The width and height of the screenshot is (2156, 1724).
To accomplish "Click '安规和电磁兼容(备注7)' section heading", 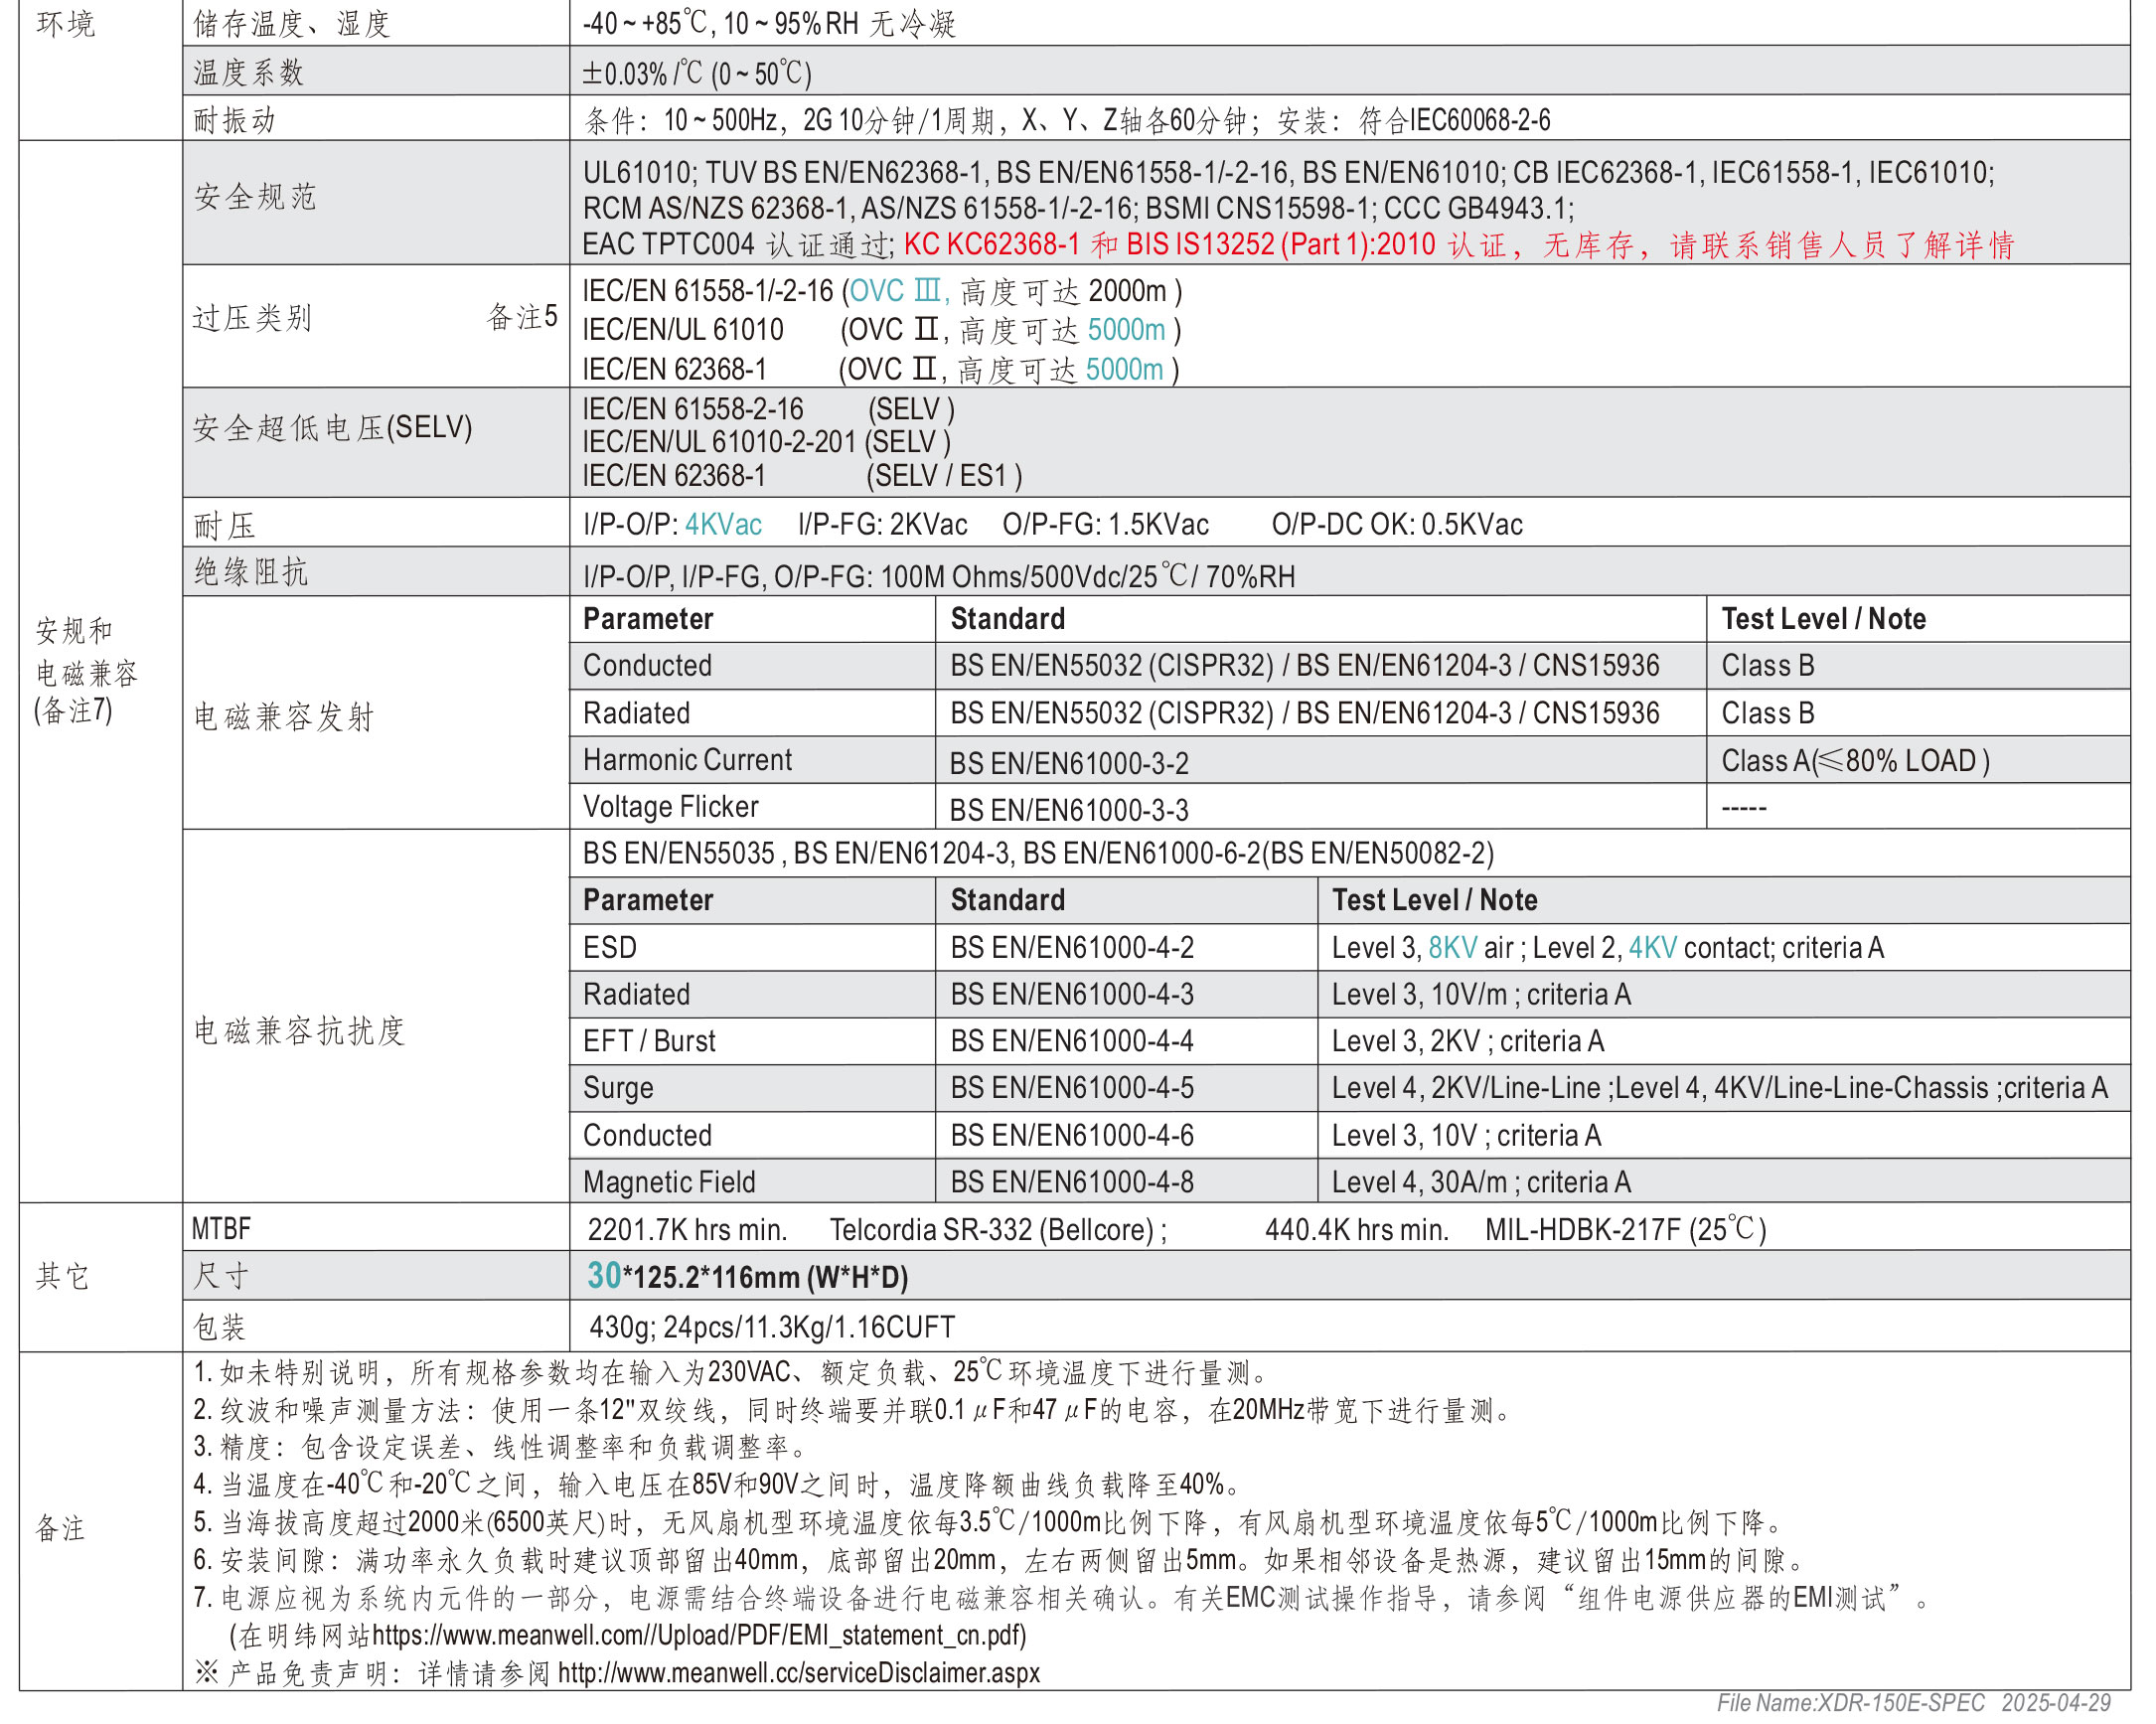I will (86, 671).
